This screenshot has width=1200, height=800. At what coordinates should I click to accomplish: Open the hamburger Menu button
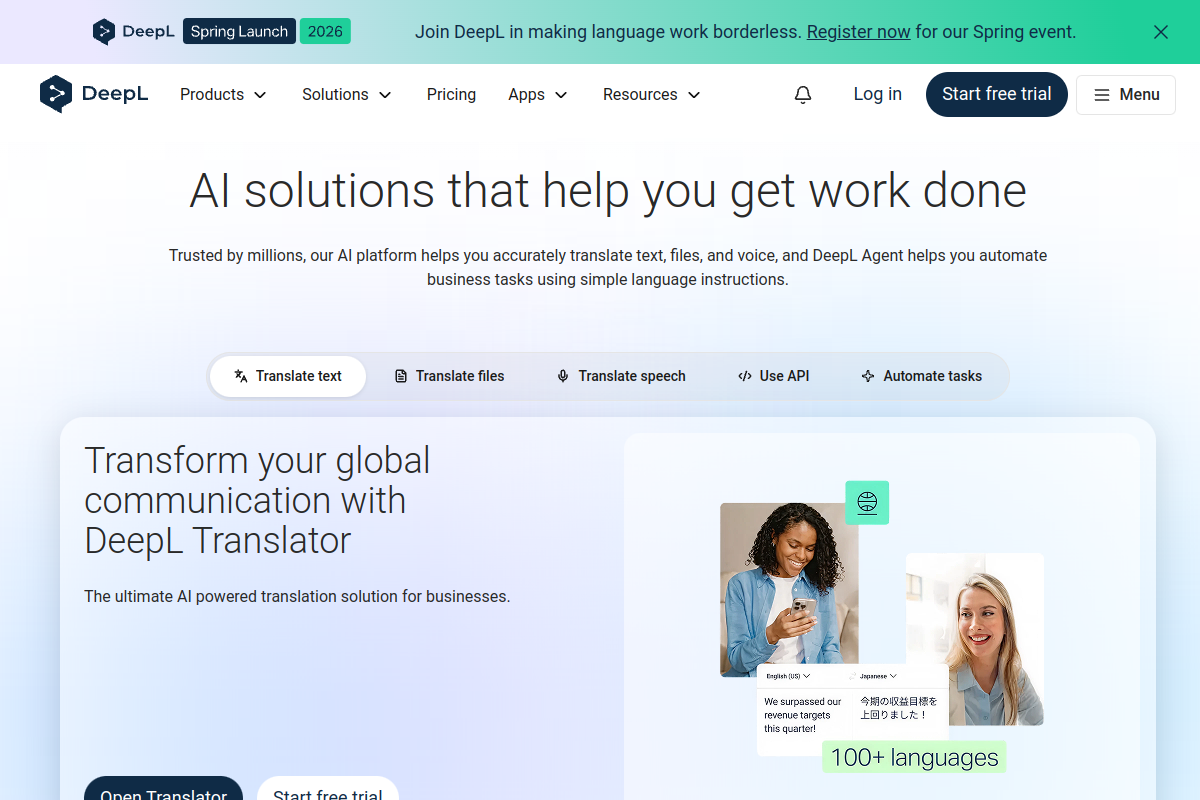(x=1125, y=95)
